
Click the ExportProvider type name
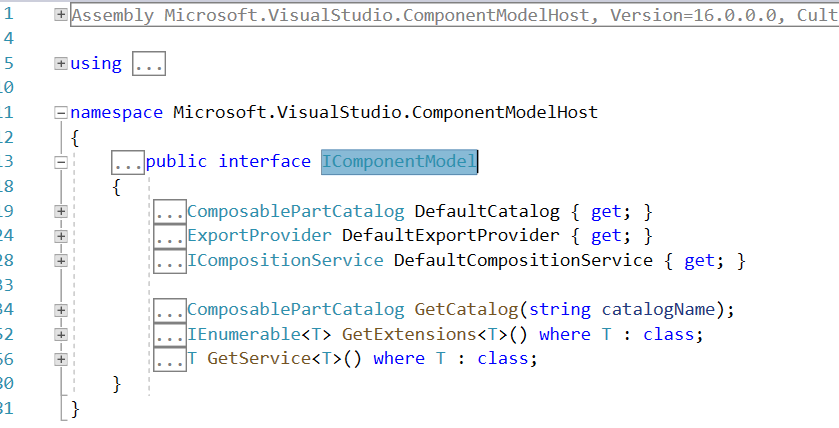point(260,236)
